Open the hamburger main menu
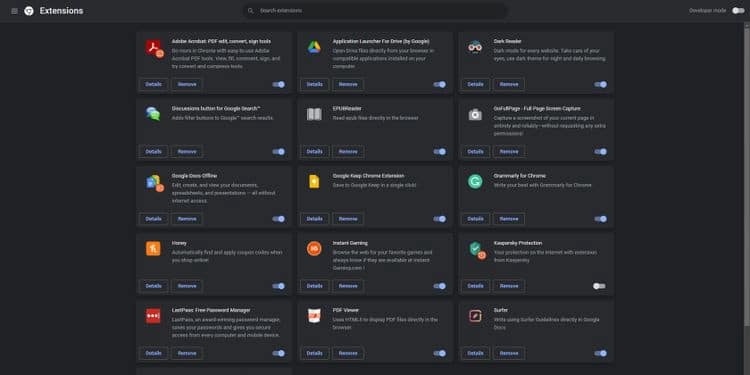Screen dimensions: 750x375 coord(14,11)
